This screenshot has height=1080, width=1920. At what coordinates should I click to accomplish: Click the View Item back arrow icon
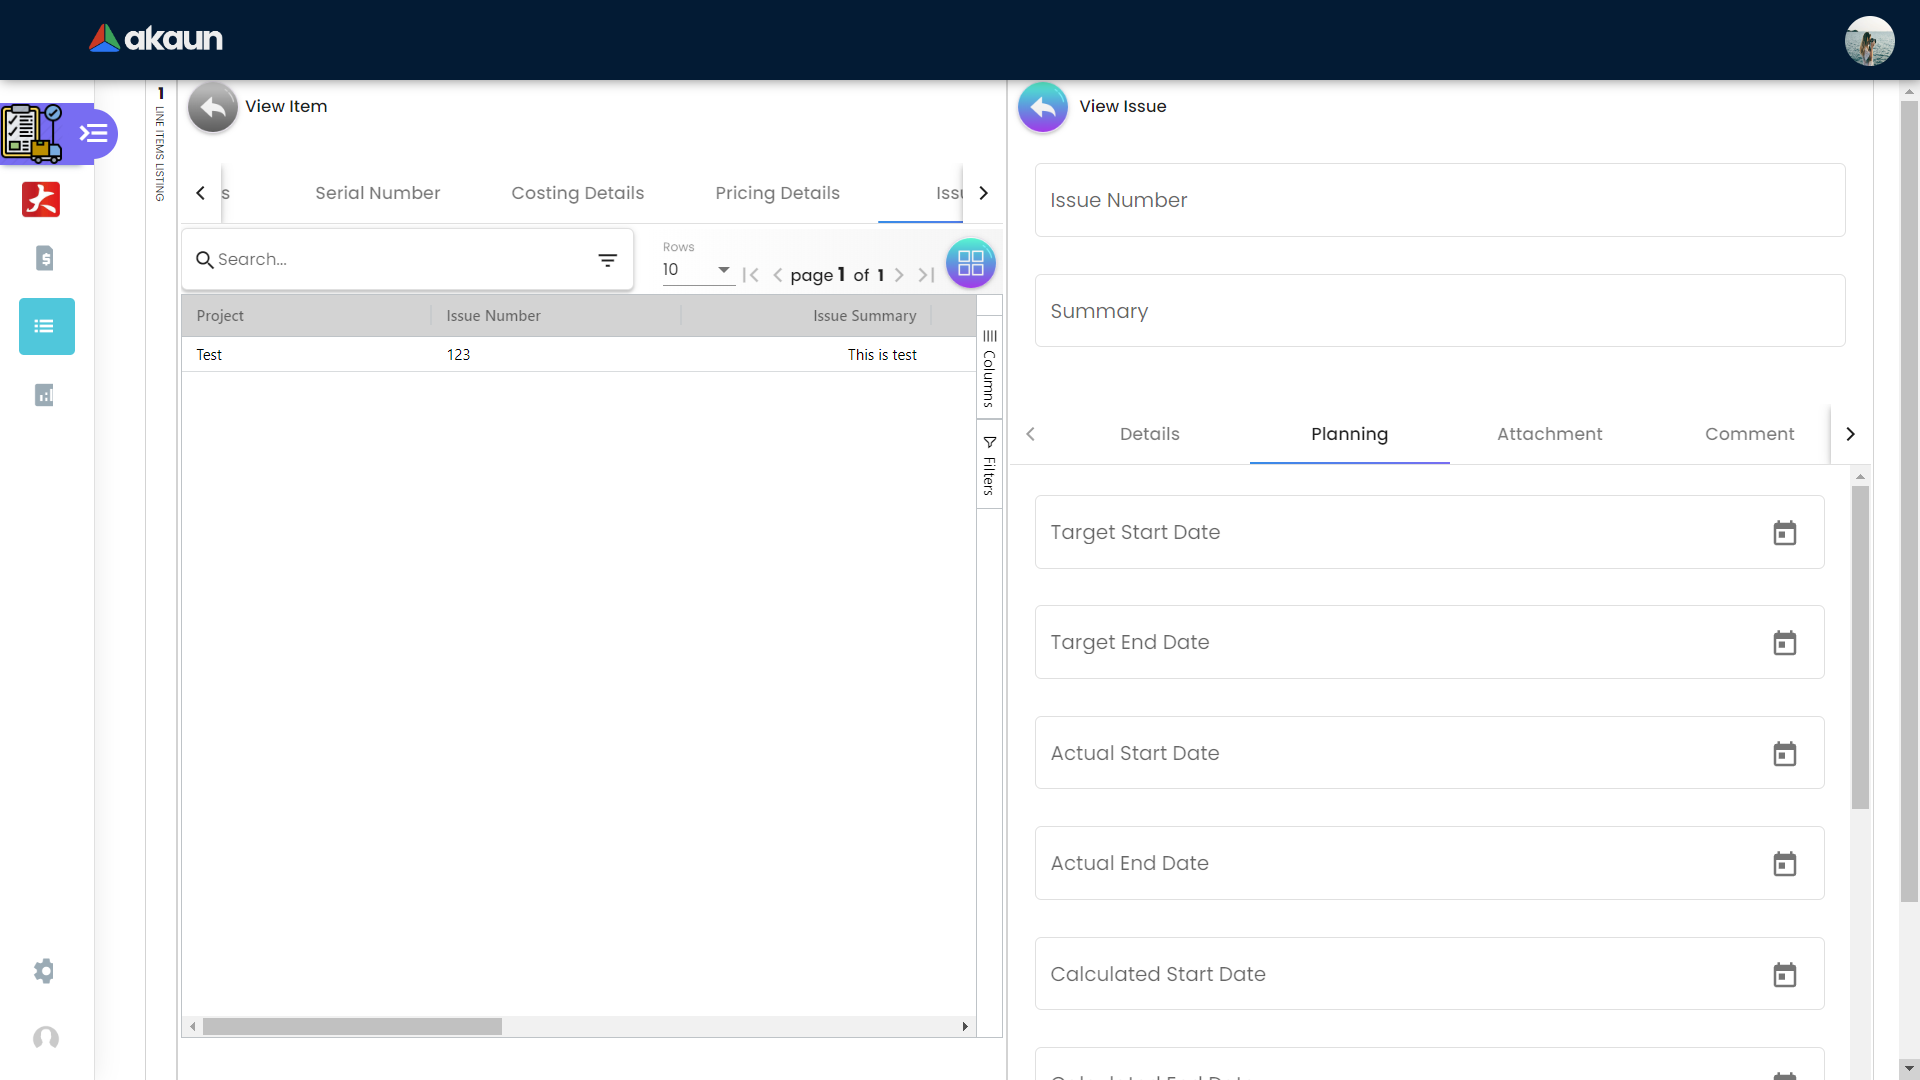point(212,107)
